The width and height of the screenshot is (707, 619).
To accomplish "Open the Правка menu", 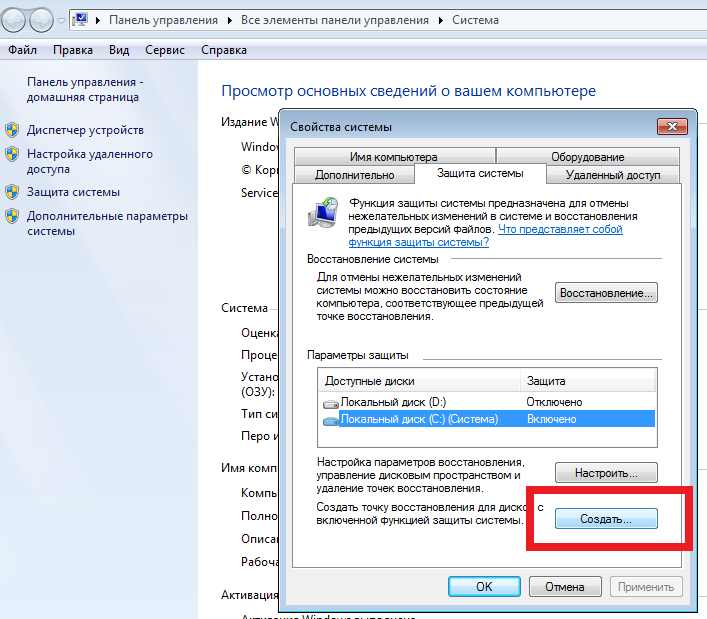I will pyautogui.click(x=73, y=50).
